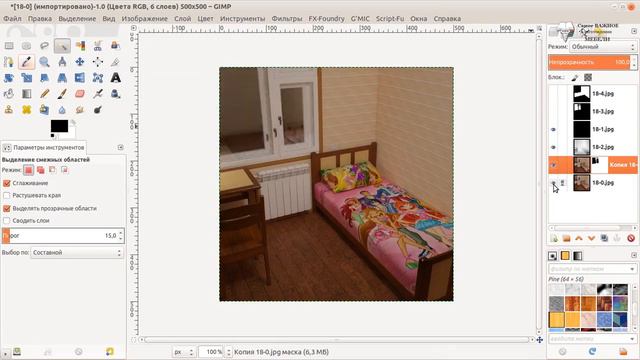
Task: Select the Rotate tool
Action: point(9,78)
